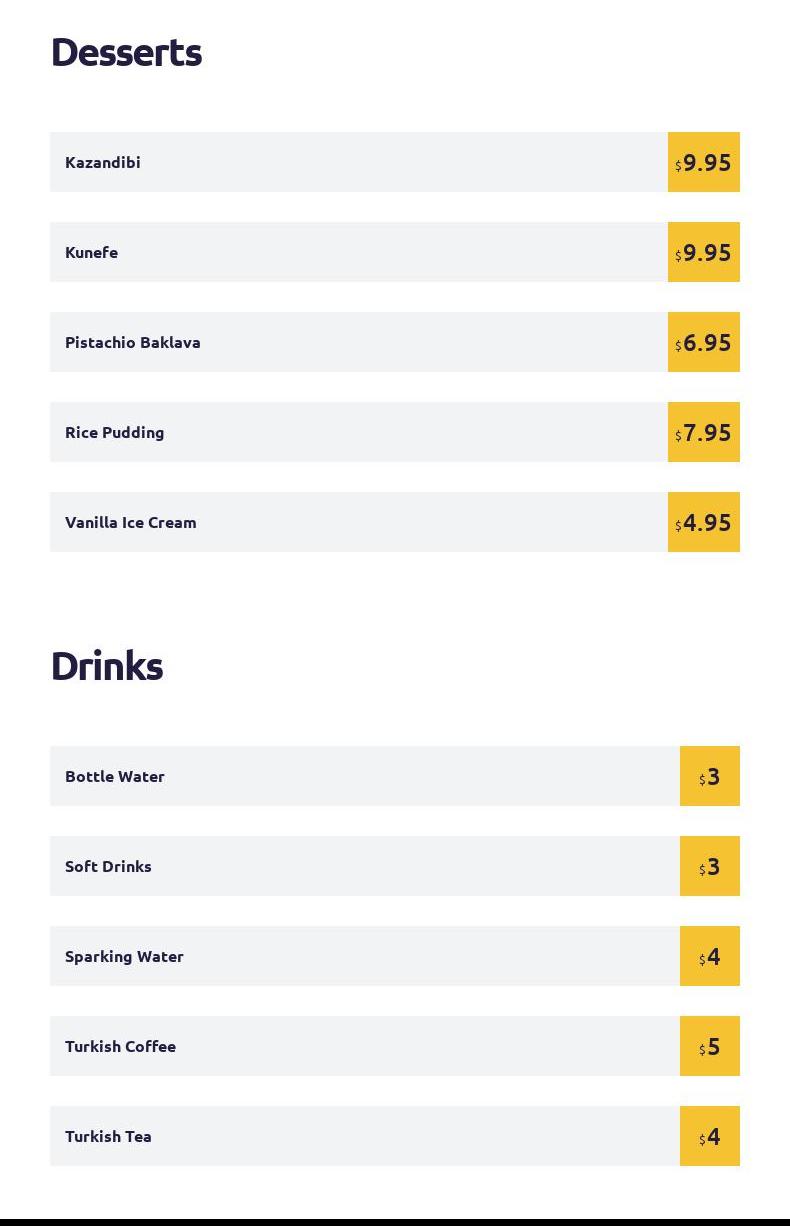The width and height of the screenshot is (790, 1226).
Task: Choose Rice Pudding from desserts
Action: (115, 432)
